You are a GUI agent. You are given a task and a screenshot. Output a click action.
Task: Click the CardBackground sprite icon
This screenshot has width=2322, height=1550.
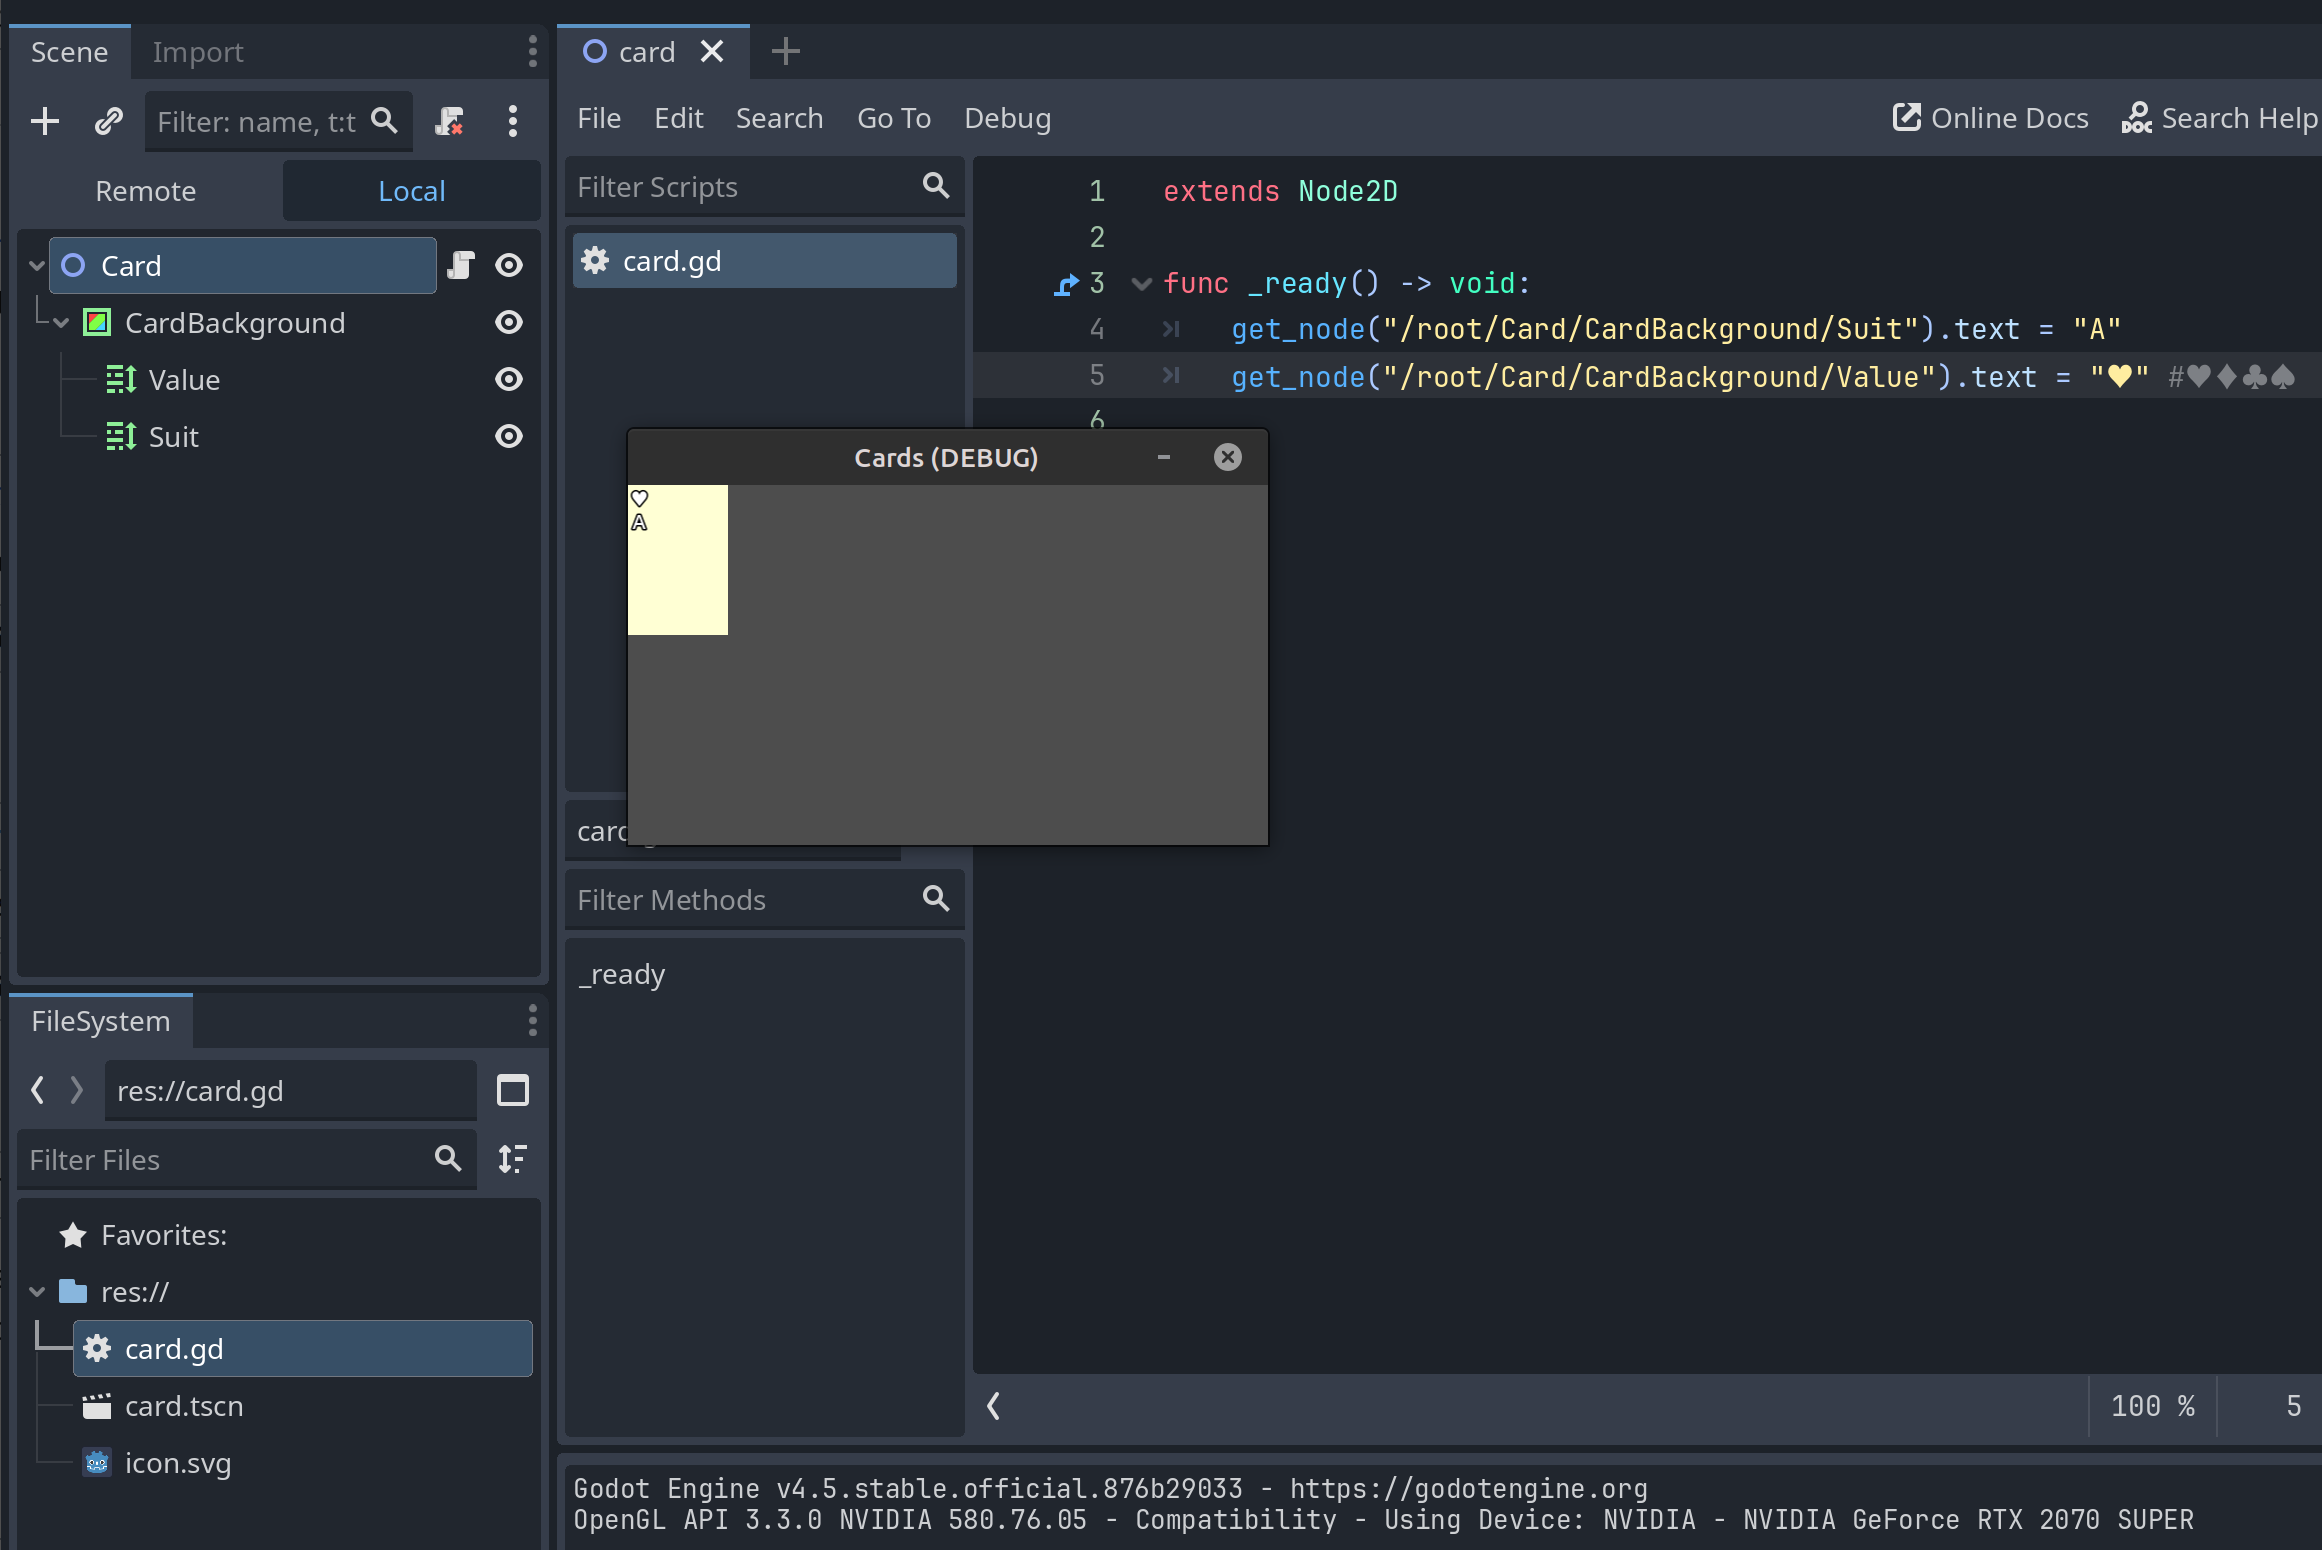(x=96, y=322)
